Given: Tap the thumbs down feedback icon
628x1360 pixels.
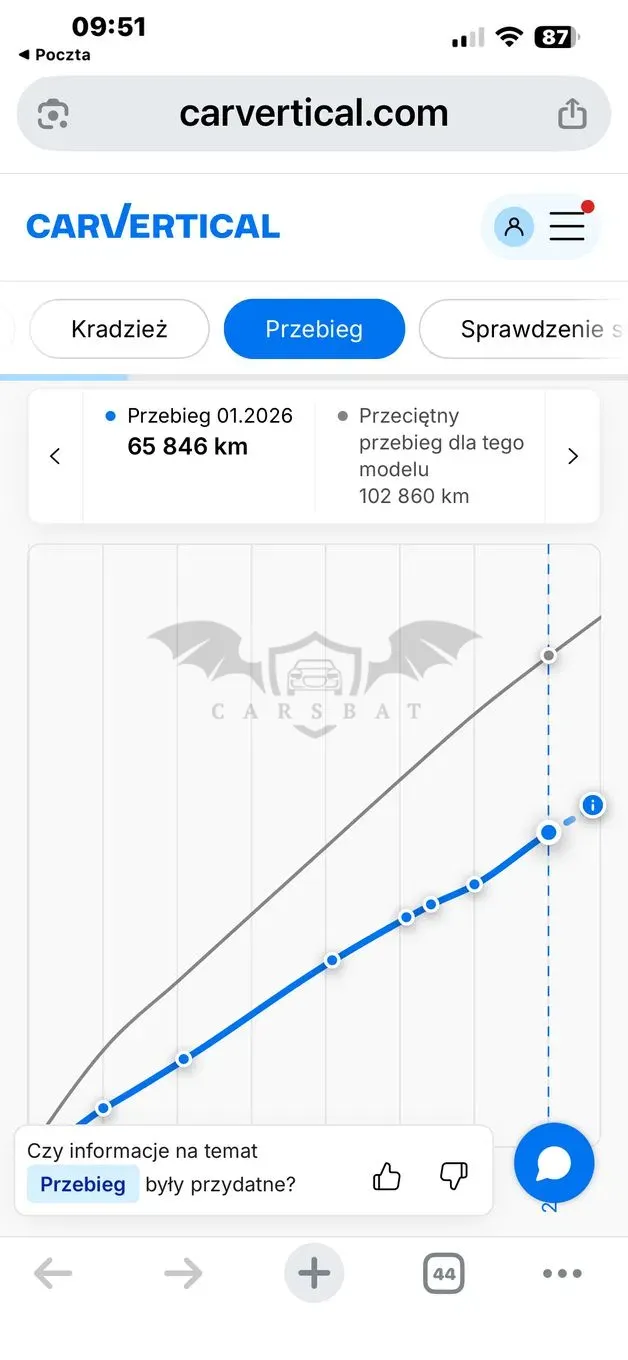Looking at the screenshot, I should coord(453,1176).
